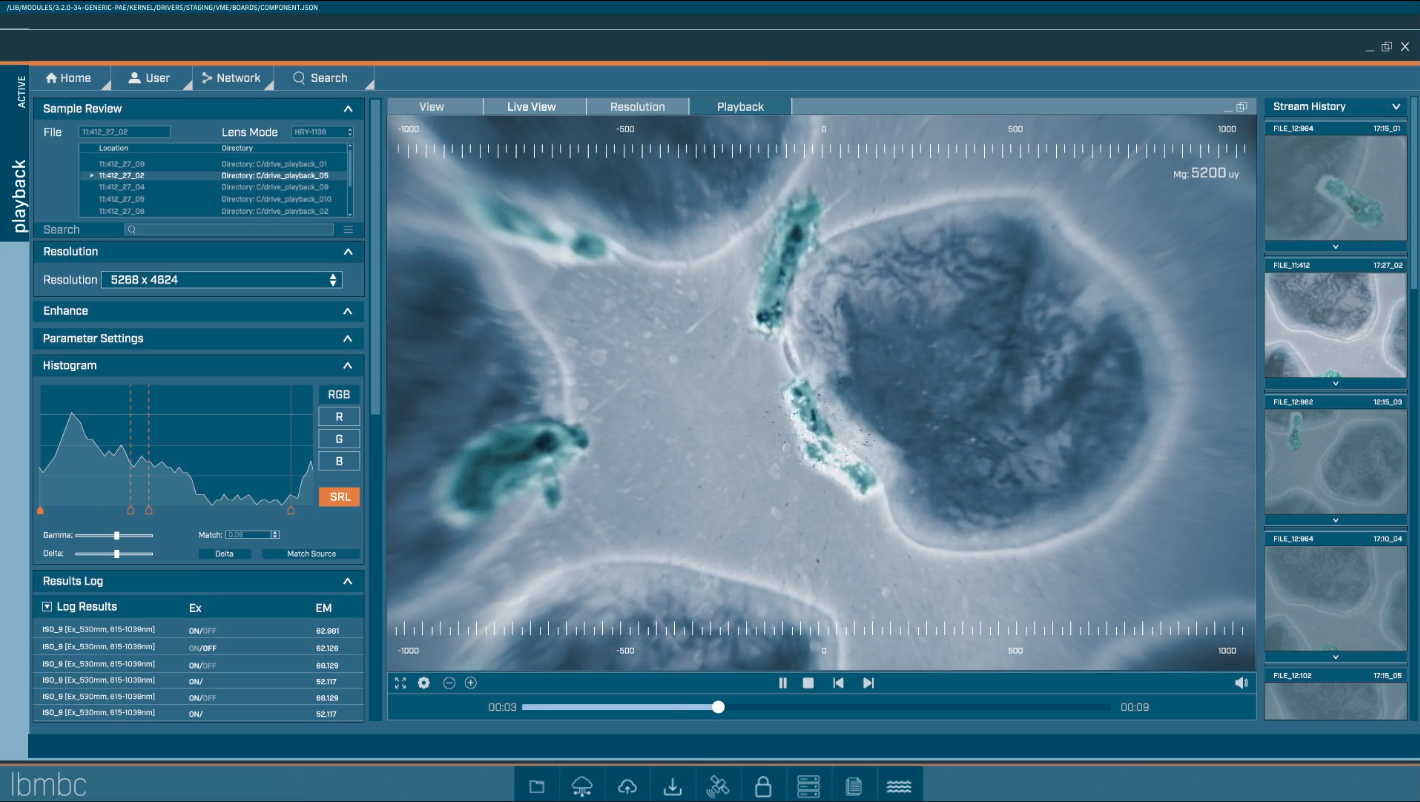Select file row 11:412_27_04
Screen dimensions: 1420x802
[215, 187]
